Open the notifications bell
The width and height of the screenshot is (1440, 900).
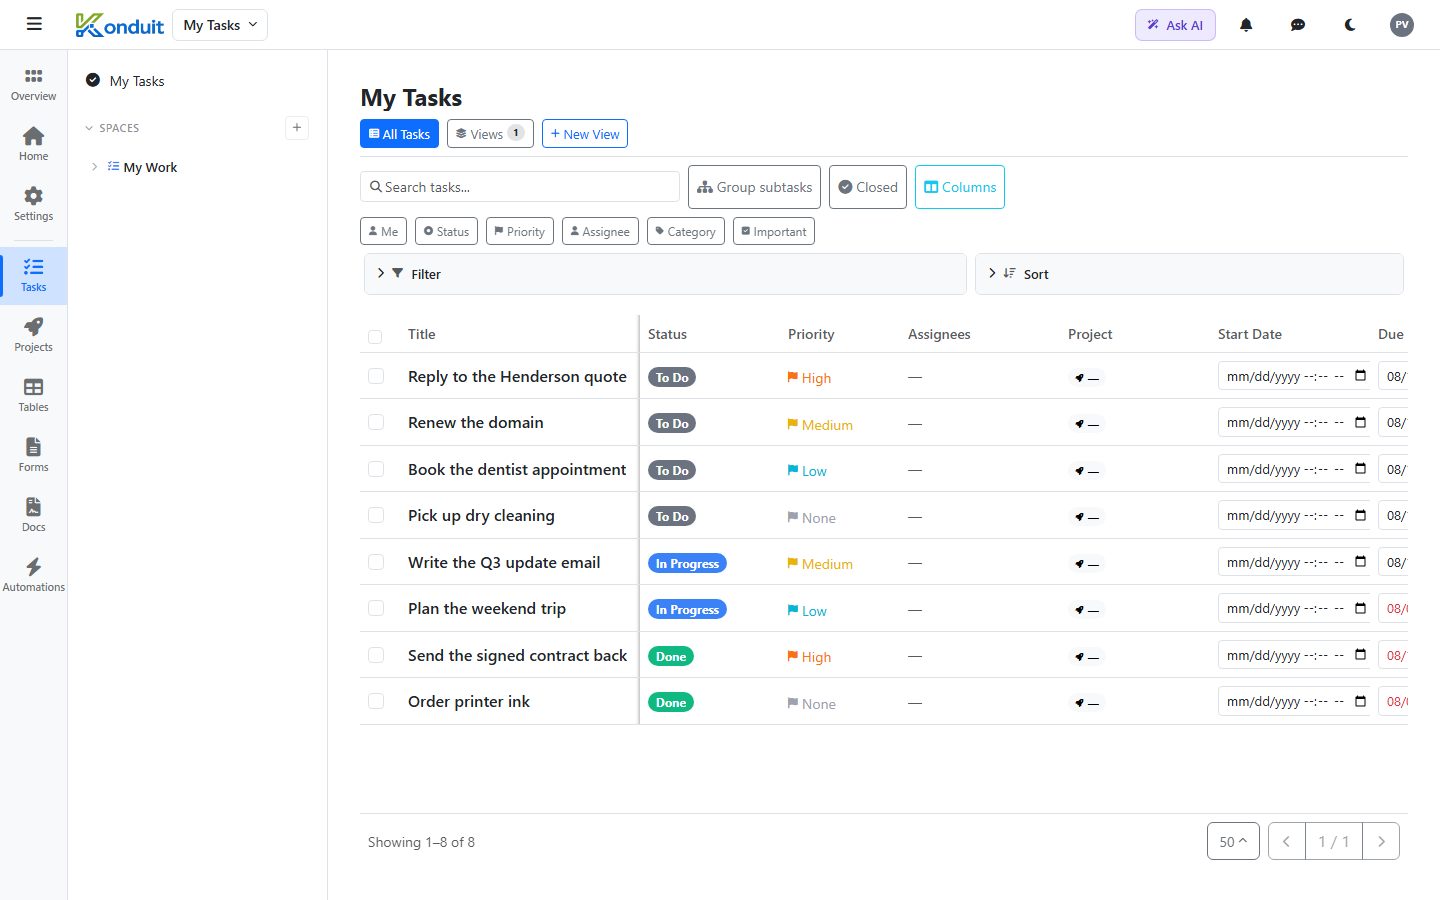[x=1246, y=25]
